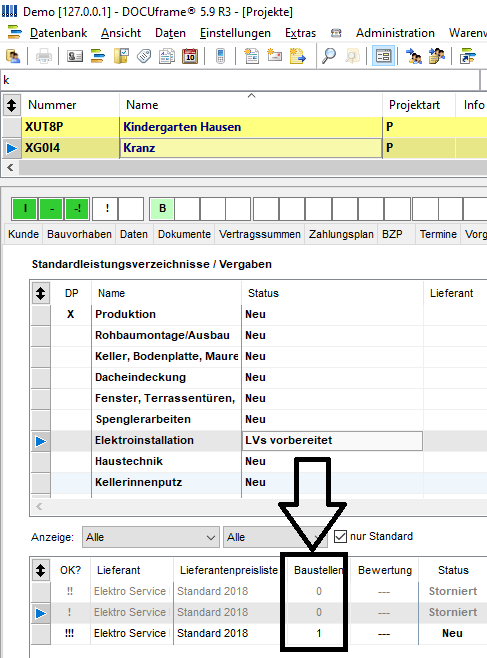Click the price tag toolbar icon
Screen dimensions: 487x658
pos(144,56)
